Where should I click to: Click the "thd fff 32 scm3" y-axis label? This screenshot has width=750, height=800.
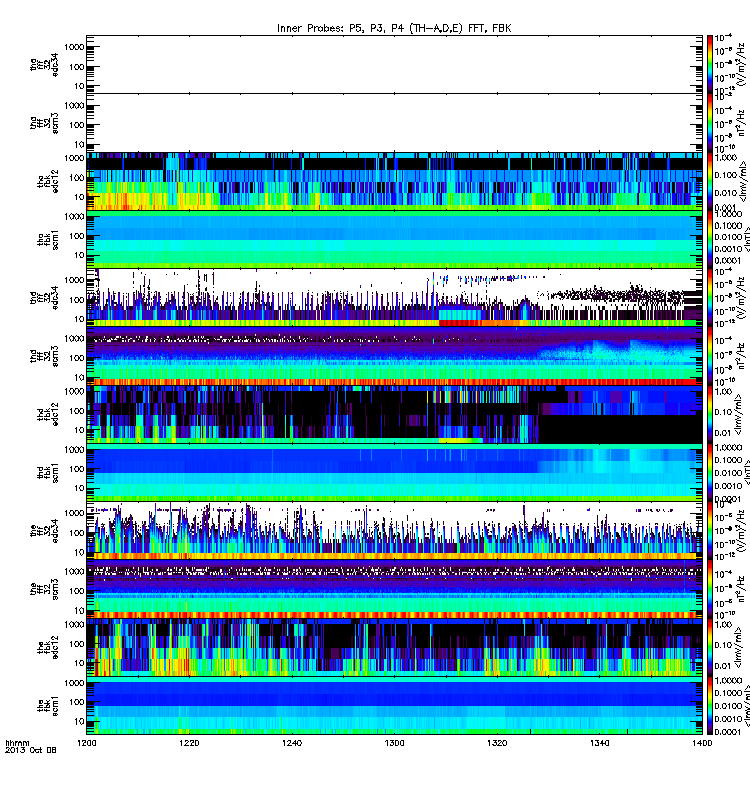(x=44, y=356)
